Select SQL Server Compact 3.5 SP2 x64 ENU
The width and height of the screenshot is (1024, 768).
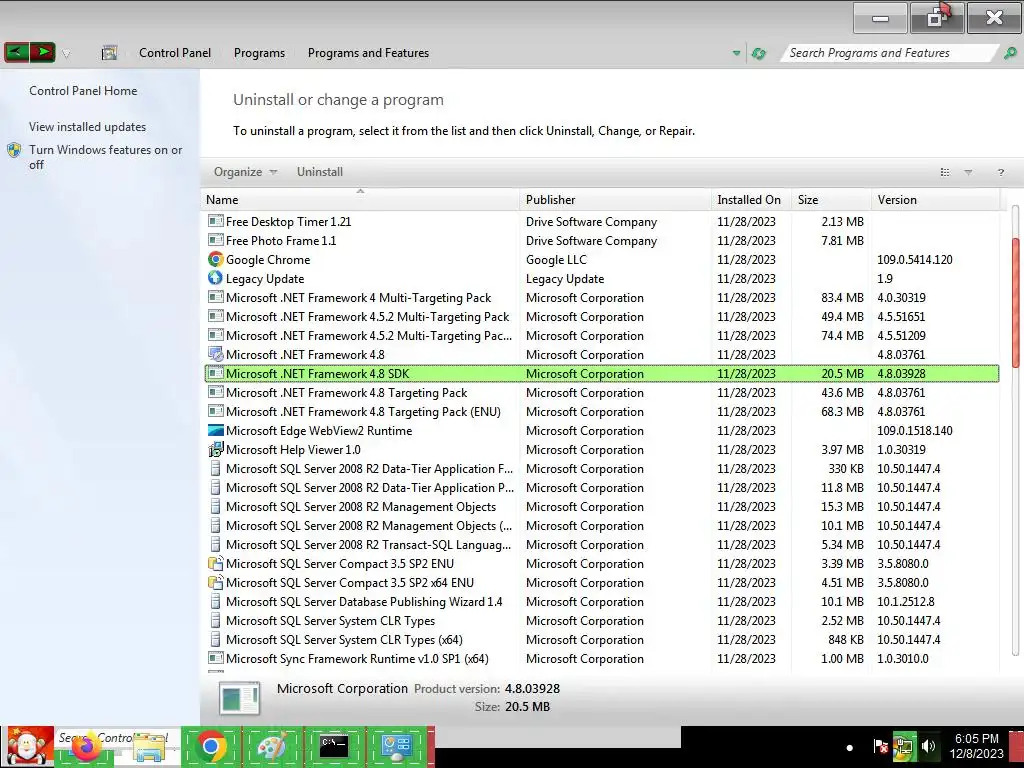click(x=602, y=583)
